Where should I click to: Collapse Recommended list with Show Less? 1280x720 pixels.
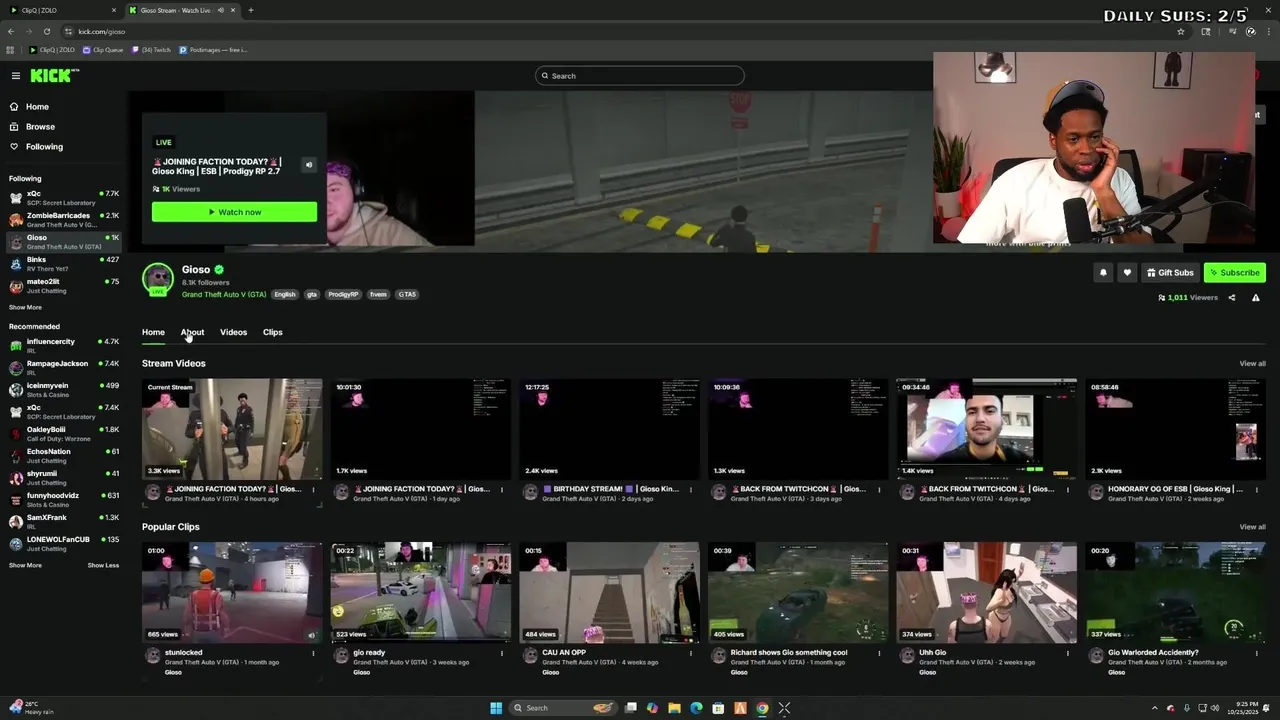pyautogui.click(x=103, y=565)
